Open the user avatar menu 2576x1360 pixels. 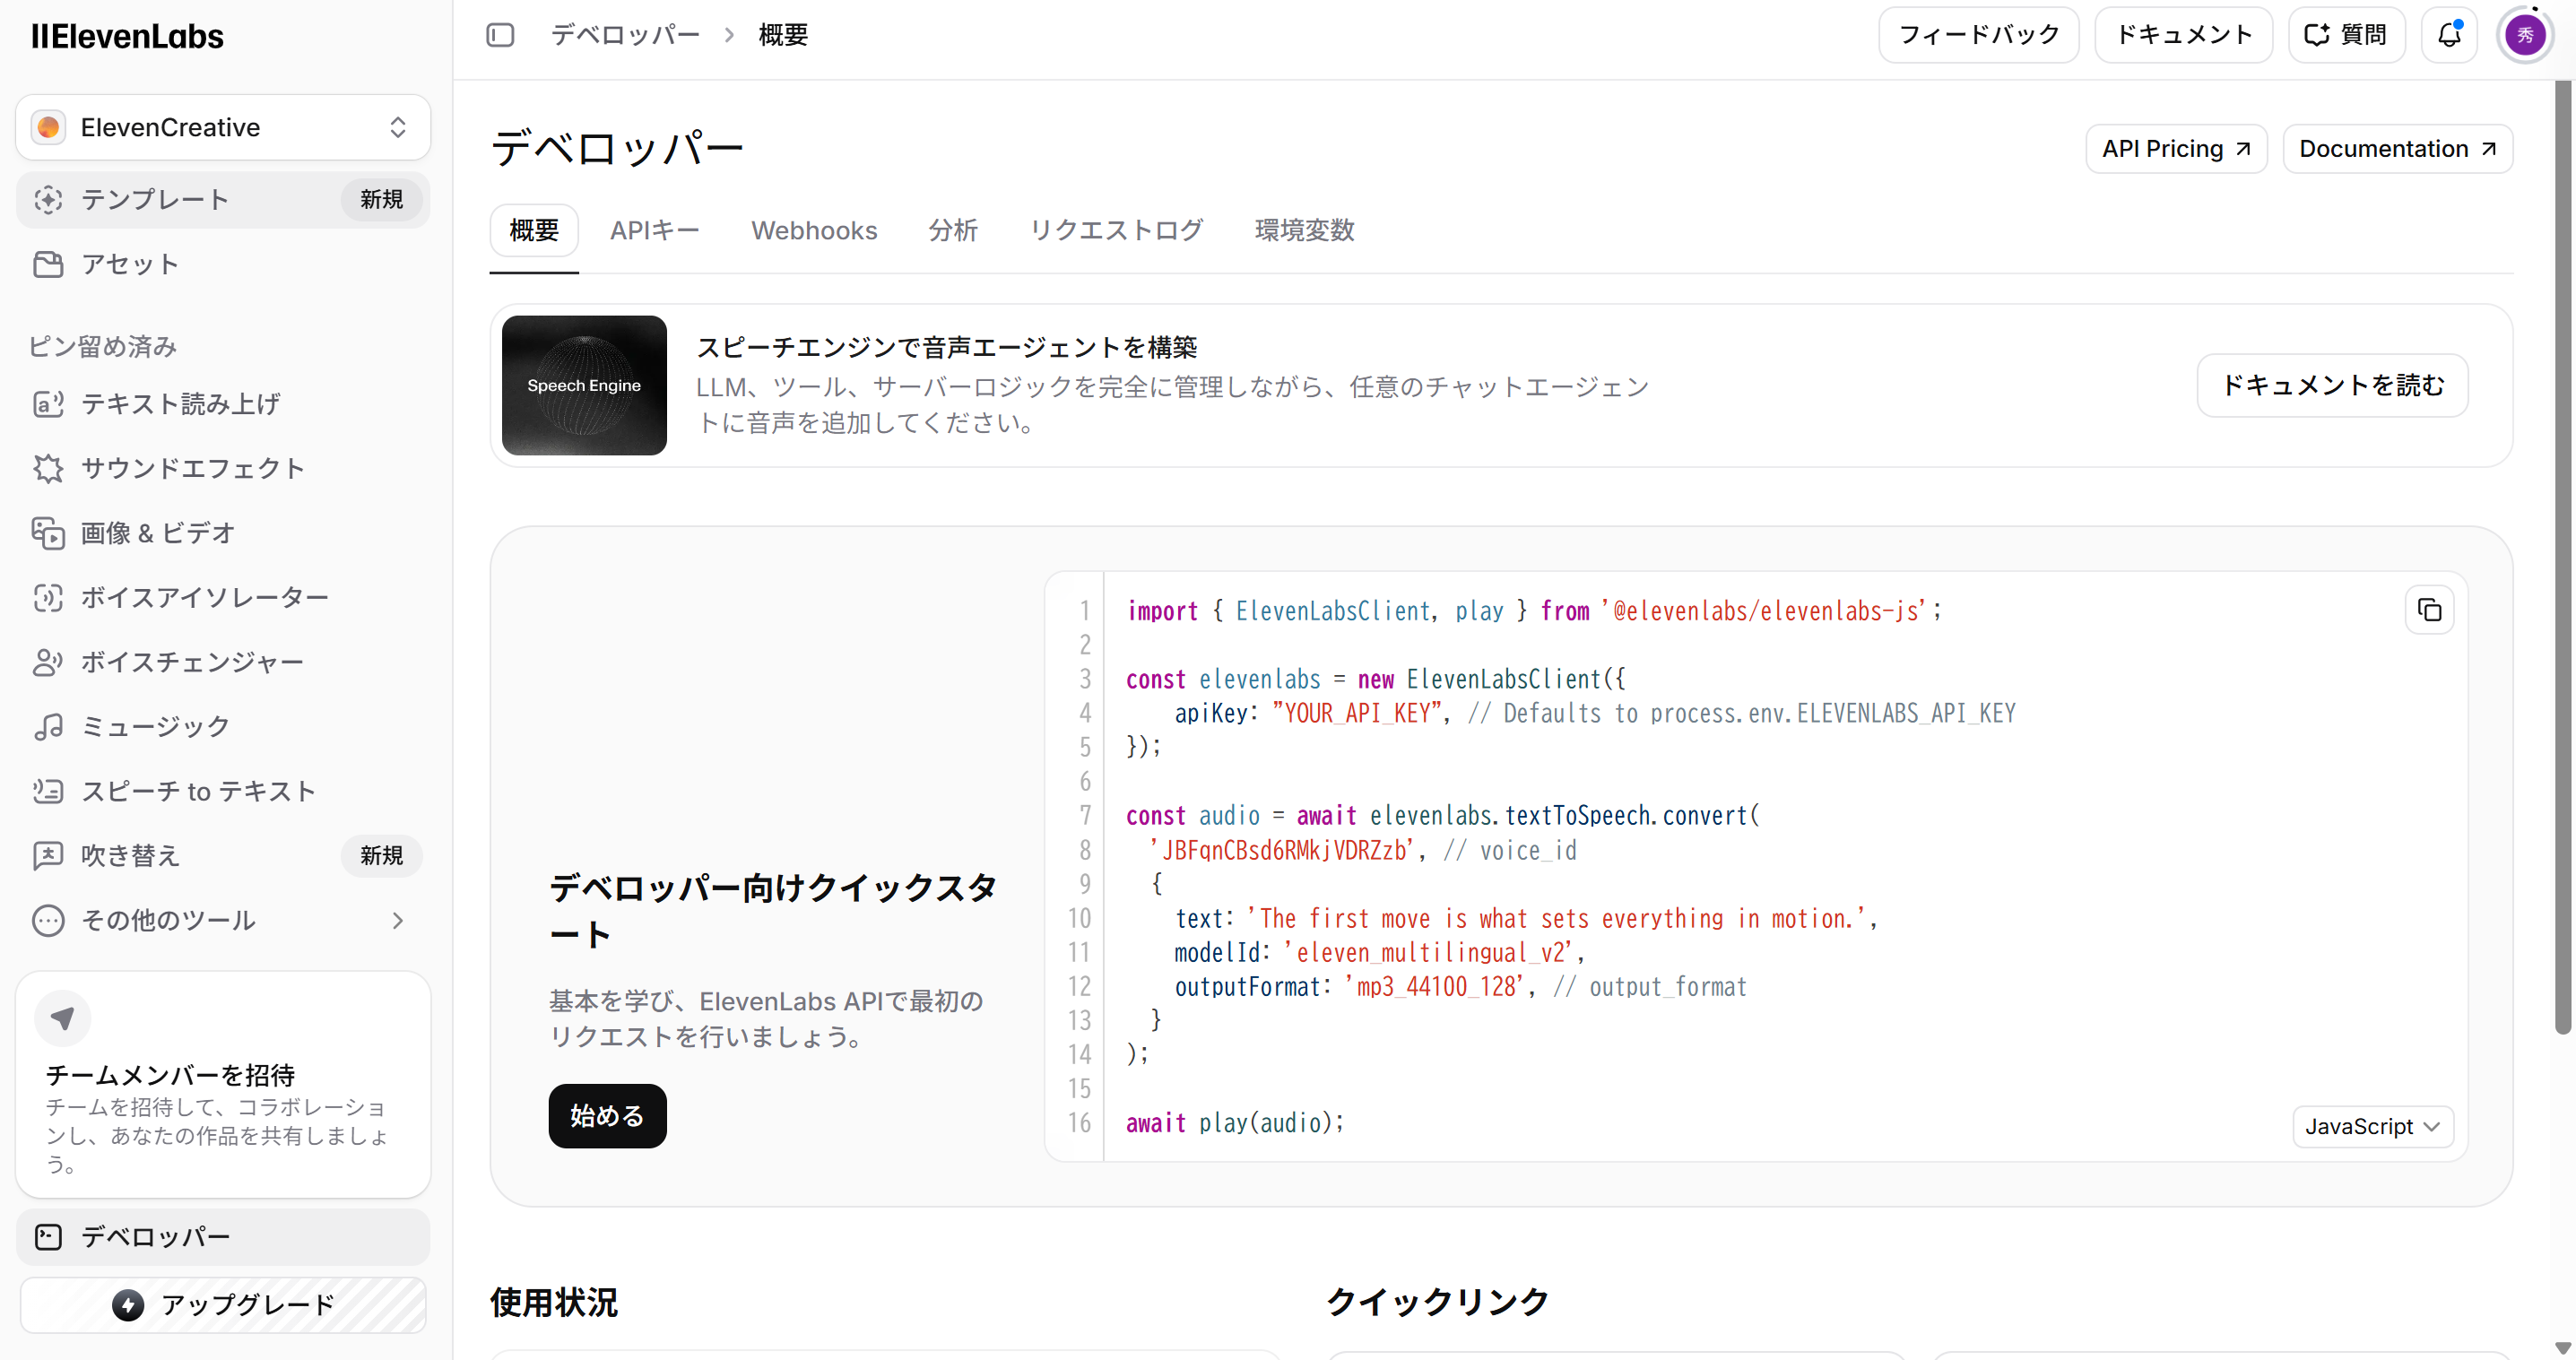(x=2525, y=35)
